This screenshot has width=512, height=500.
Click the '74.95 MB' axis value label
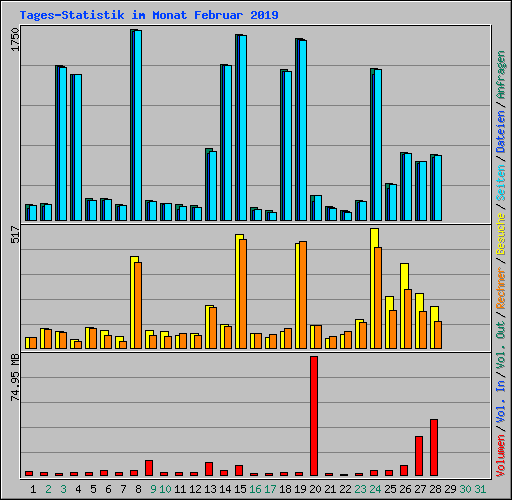coord(15,377)
